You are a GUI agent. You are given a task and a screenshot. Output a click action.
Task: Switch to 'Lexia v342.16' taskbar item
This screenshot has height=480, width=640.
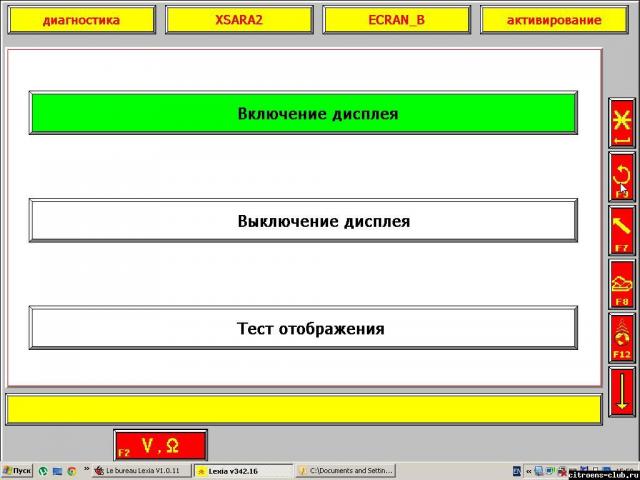[243, 471]
